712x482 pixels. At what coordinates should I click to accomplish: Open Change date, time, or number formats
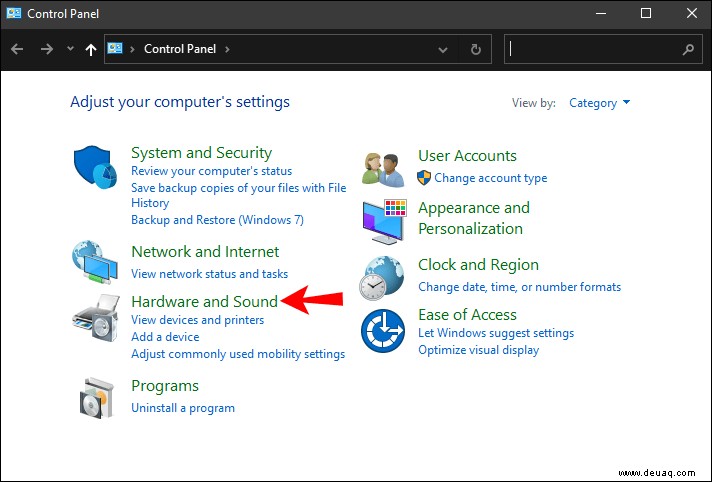519,287
